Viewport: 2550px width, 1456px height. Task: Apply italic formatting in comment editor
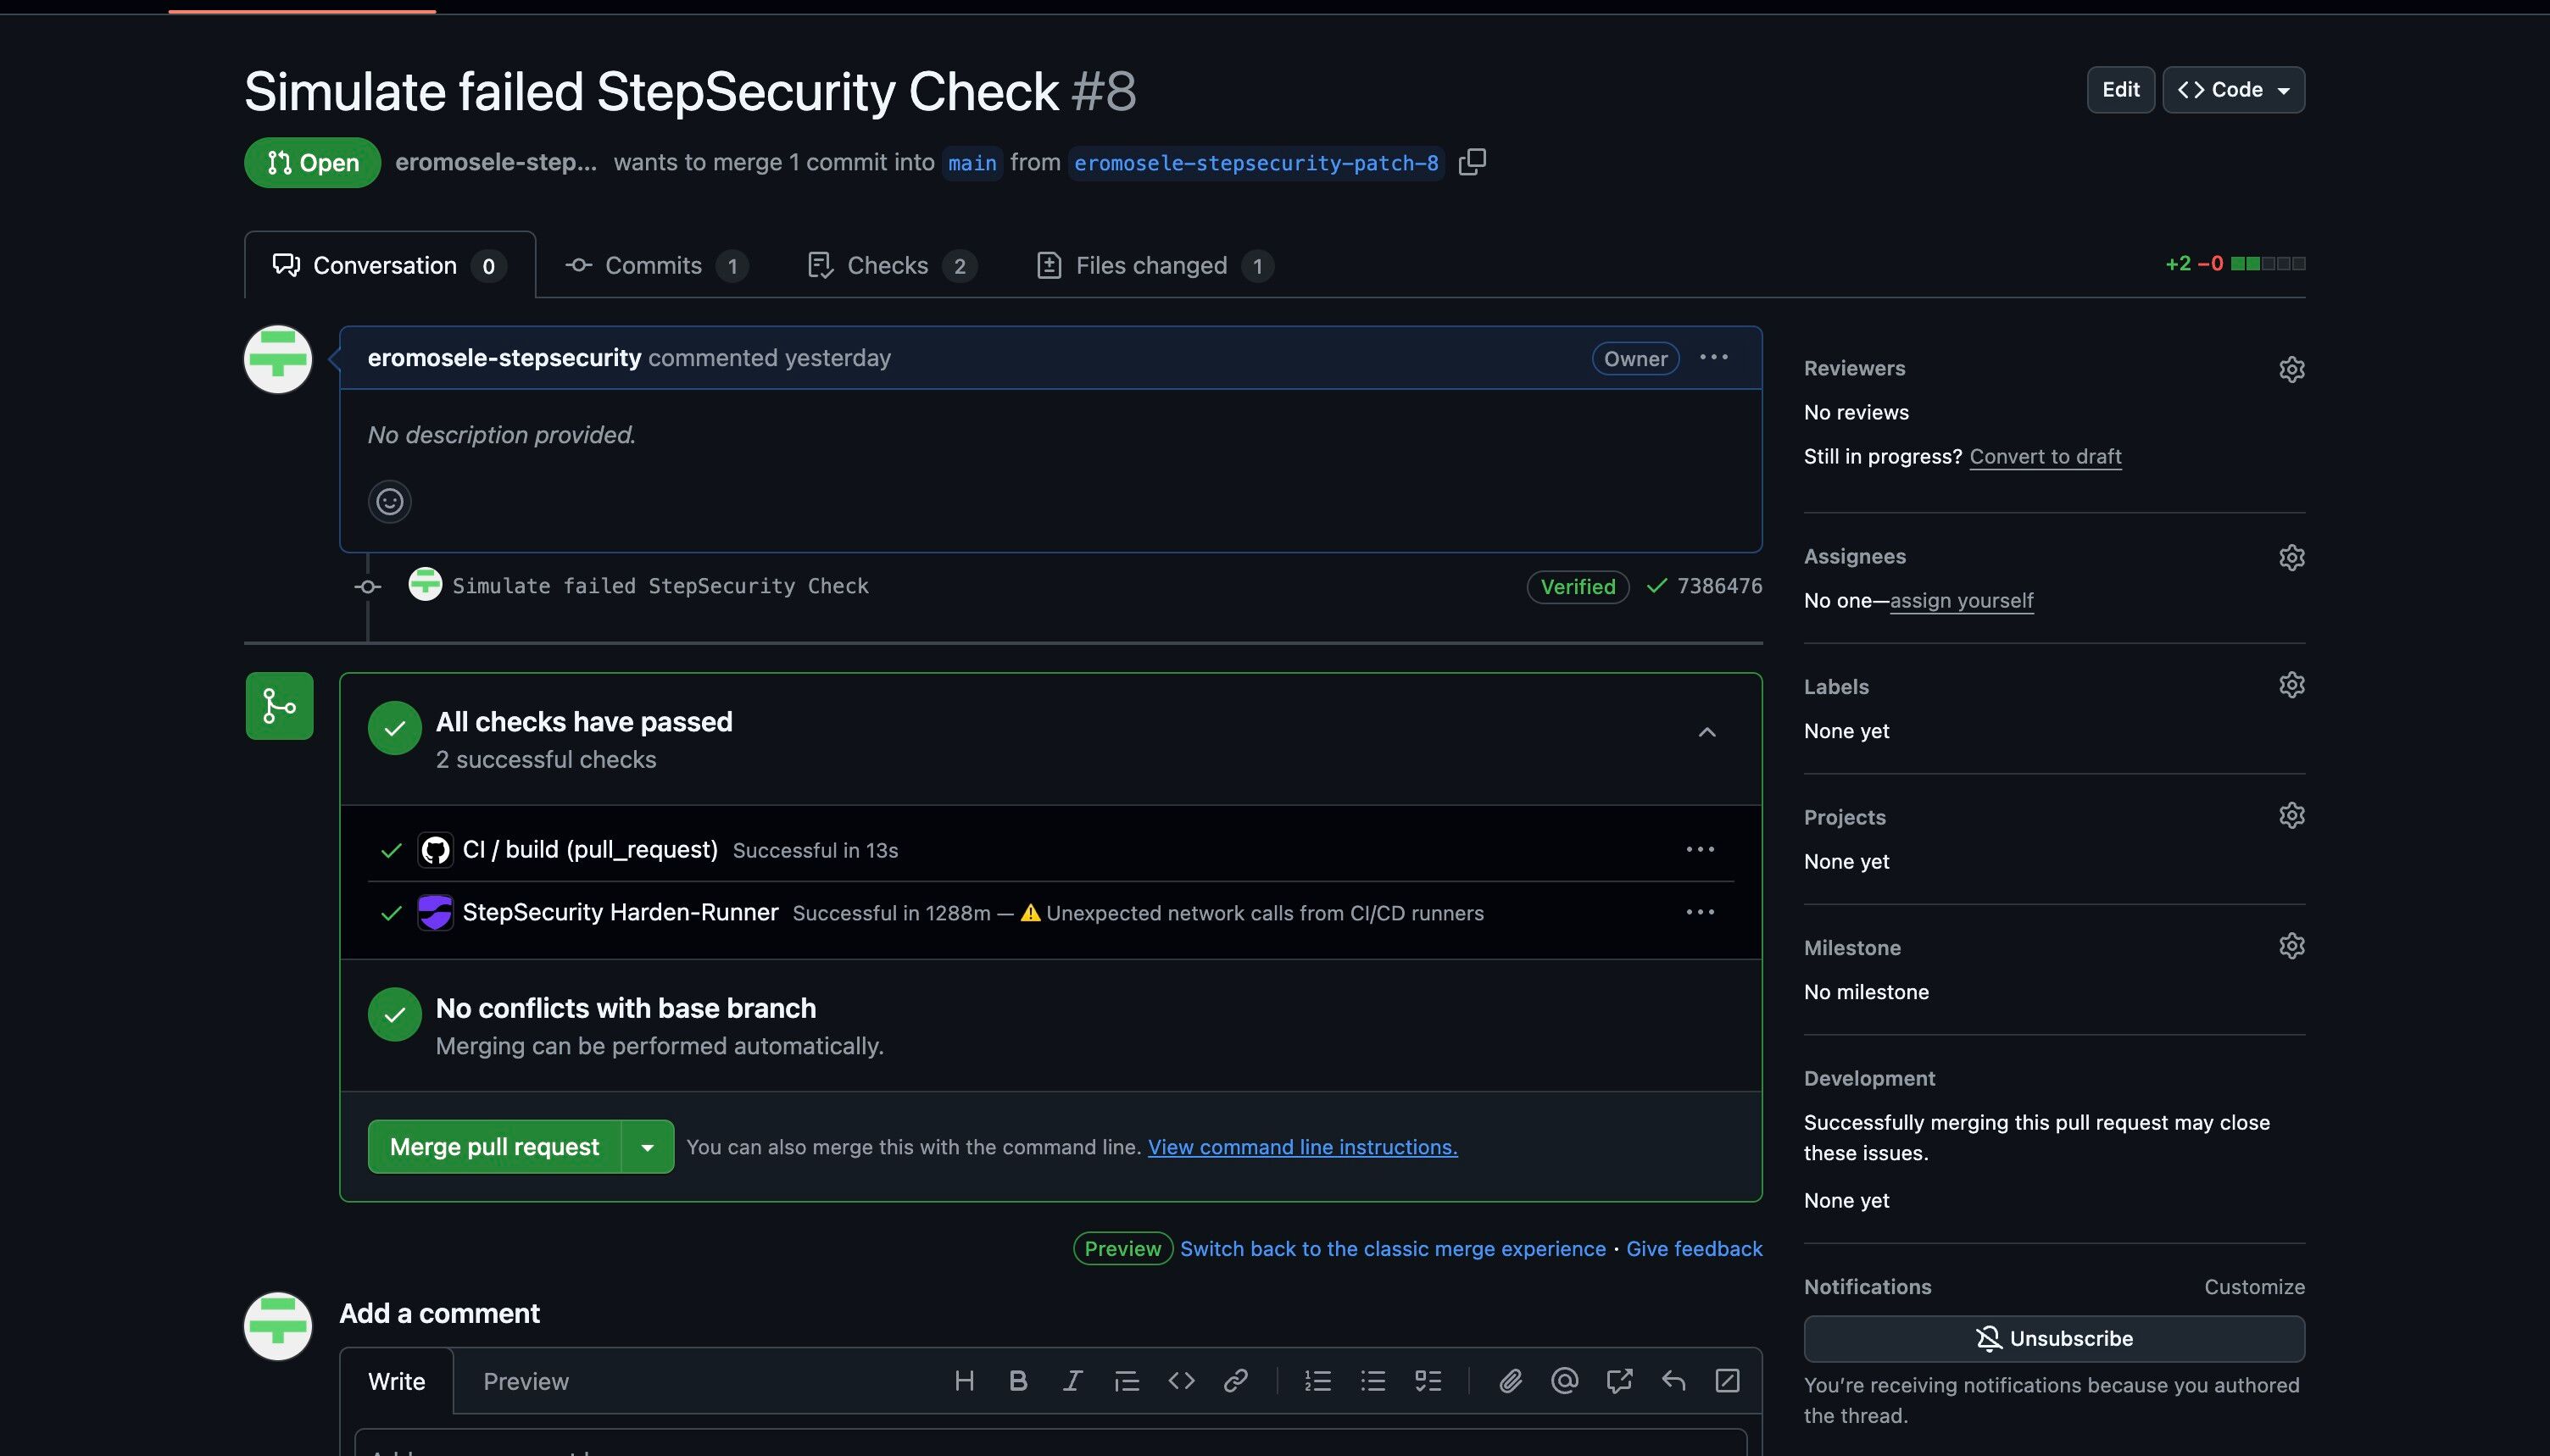(1072, 1381)
